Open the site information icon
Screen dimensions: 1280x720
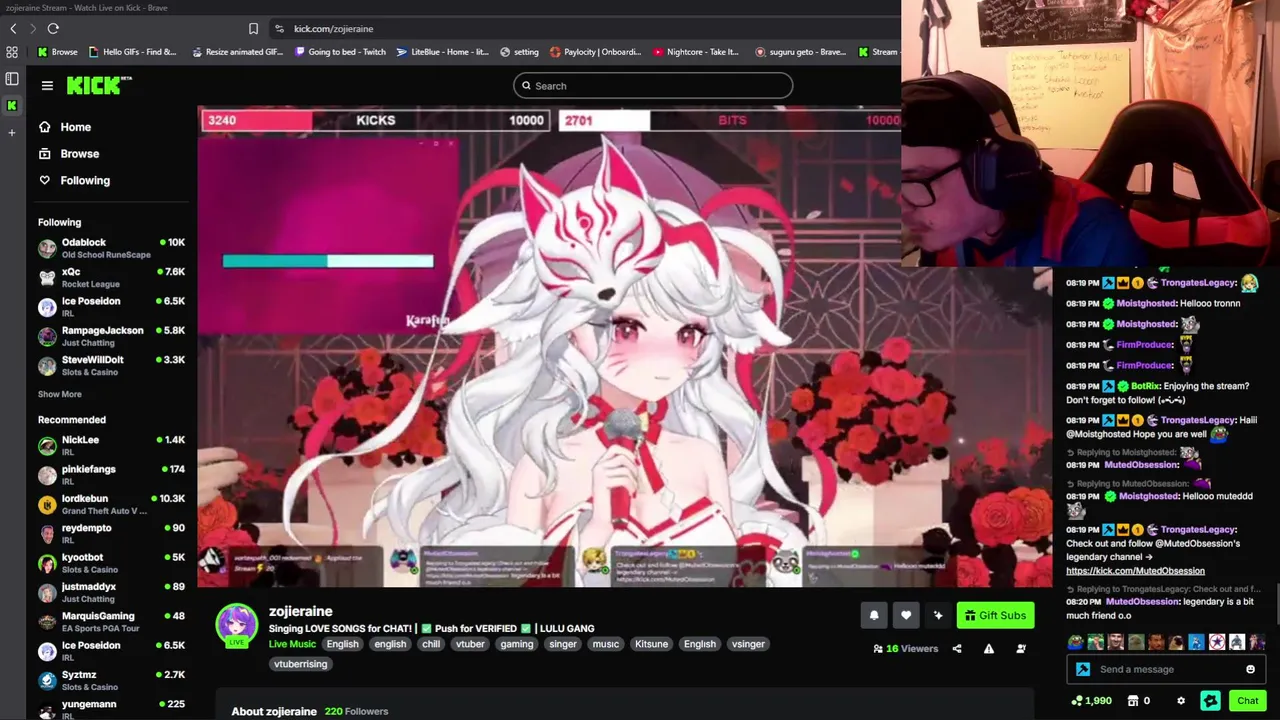click(x=279, y=29)
